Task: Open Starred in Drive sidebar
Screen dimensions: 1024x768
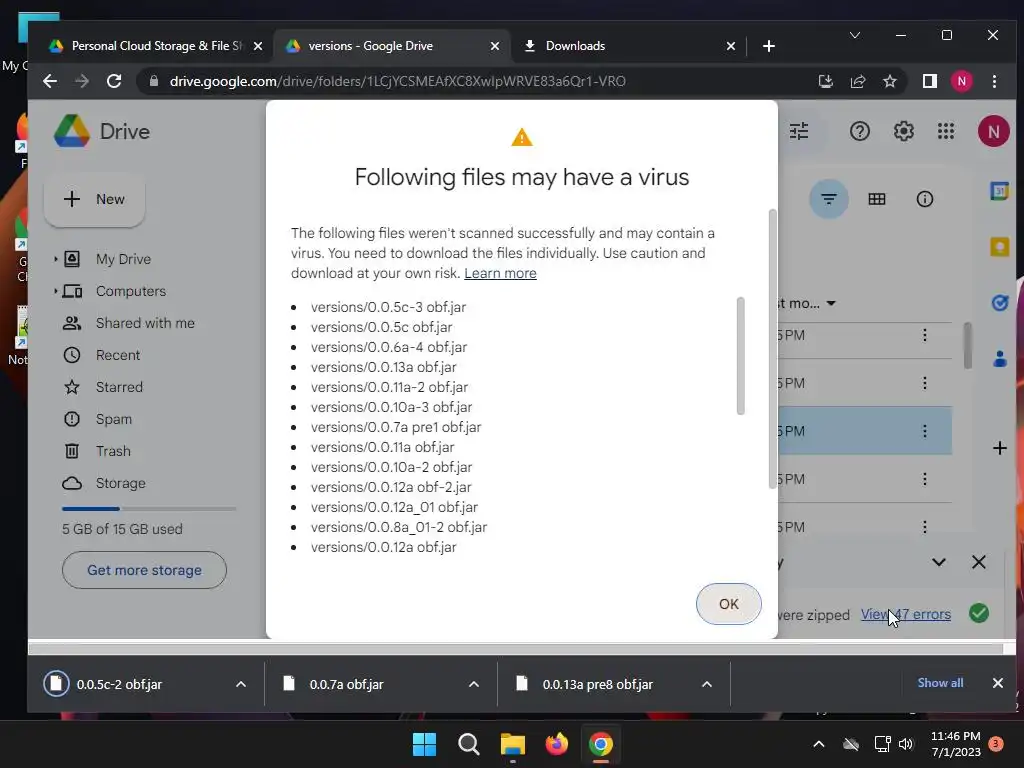Action: pos(119,387)
